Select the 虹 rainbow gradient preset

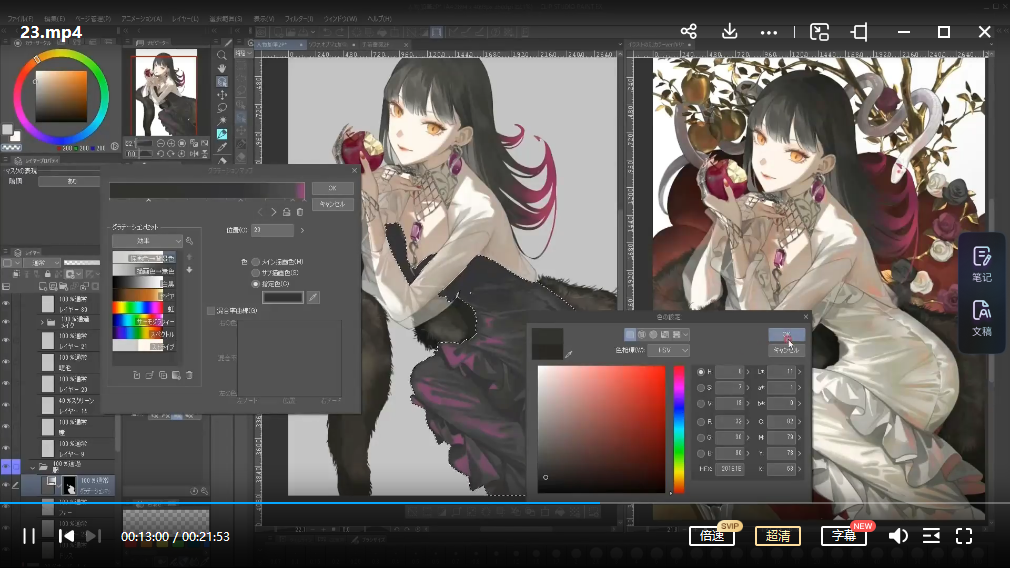coord(144,308)
